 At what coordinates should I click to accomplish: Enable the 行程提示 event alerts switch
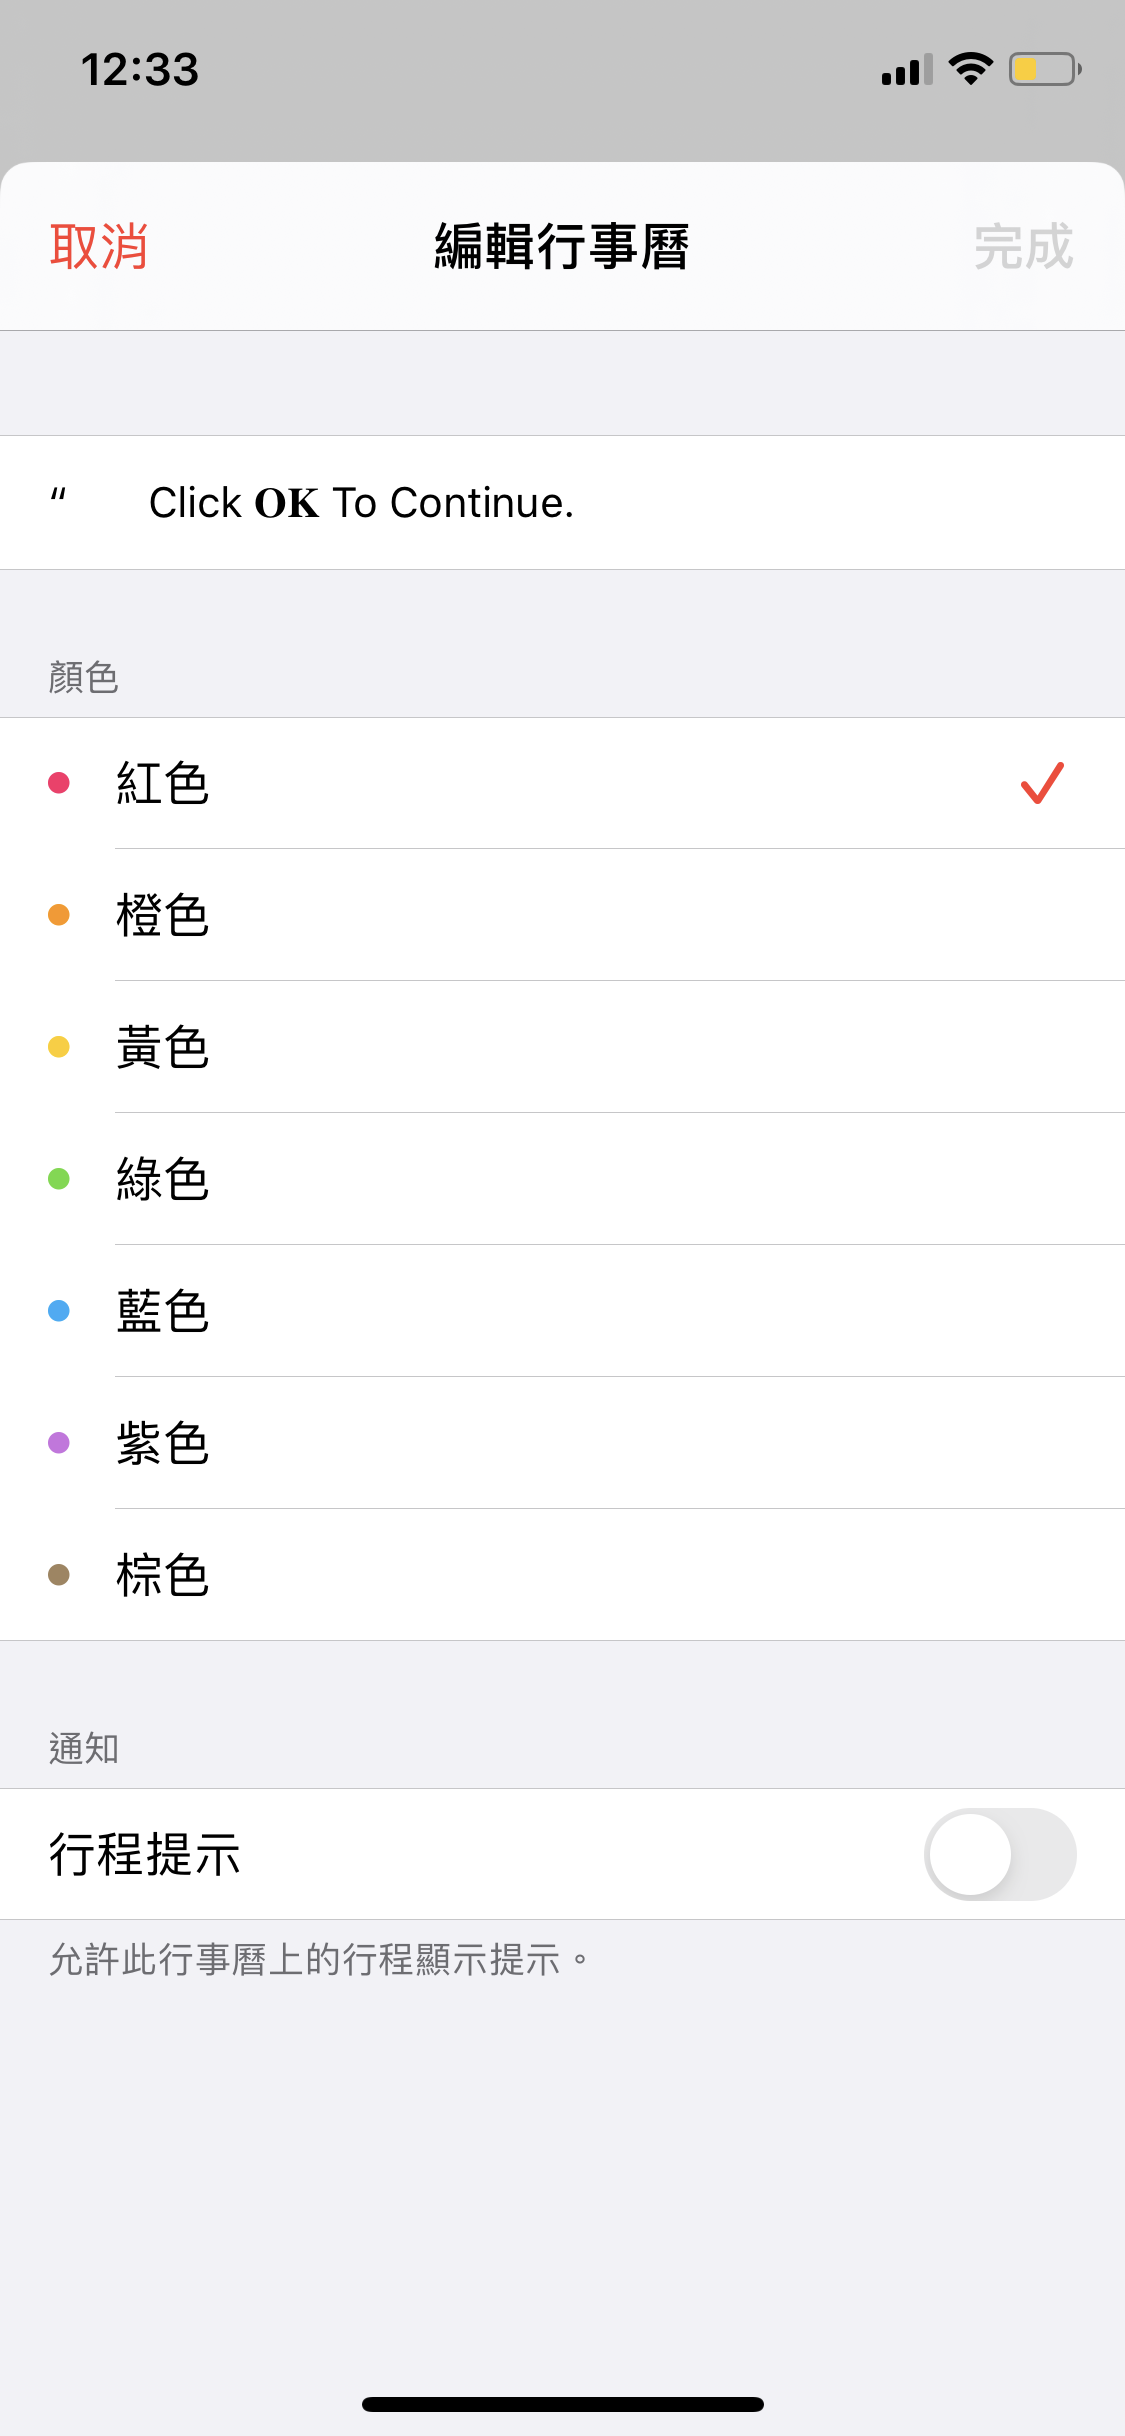(x=999, y=1854)
